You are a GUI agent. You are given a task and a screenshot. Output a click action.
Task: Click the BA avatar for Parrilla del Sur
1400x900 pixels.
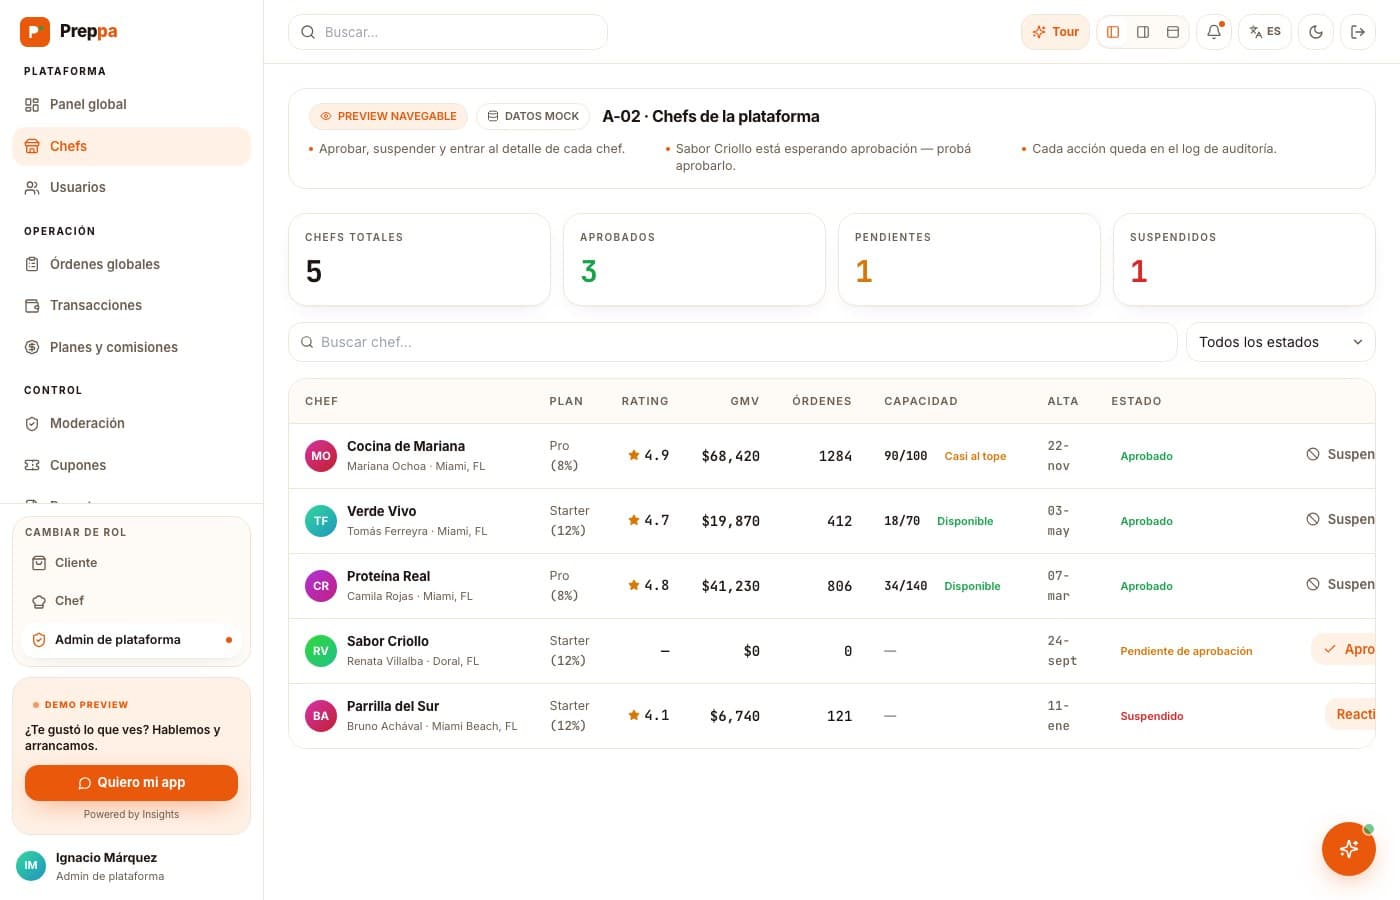(321, 716)
